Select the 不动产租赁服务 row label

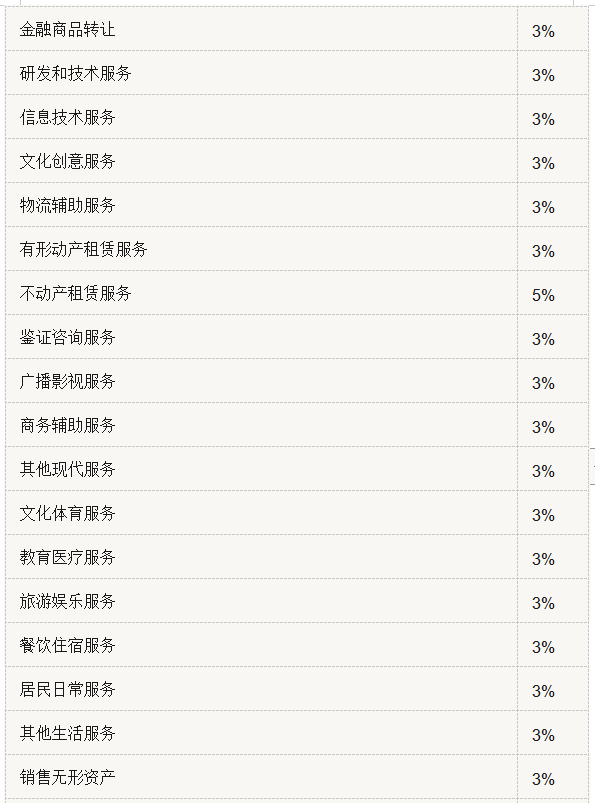75,293
